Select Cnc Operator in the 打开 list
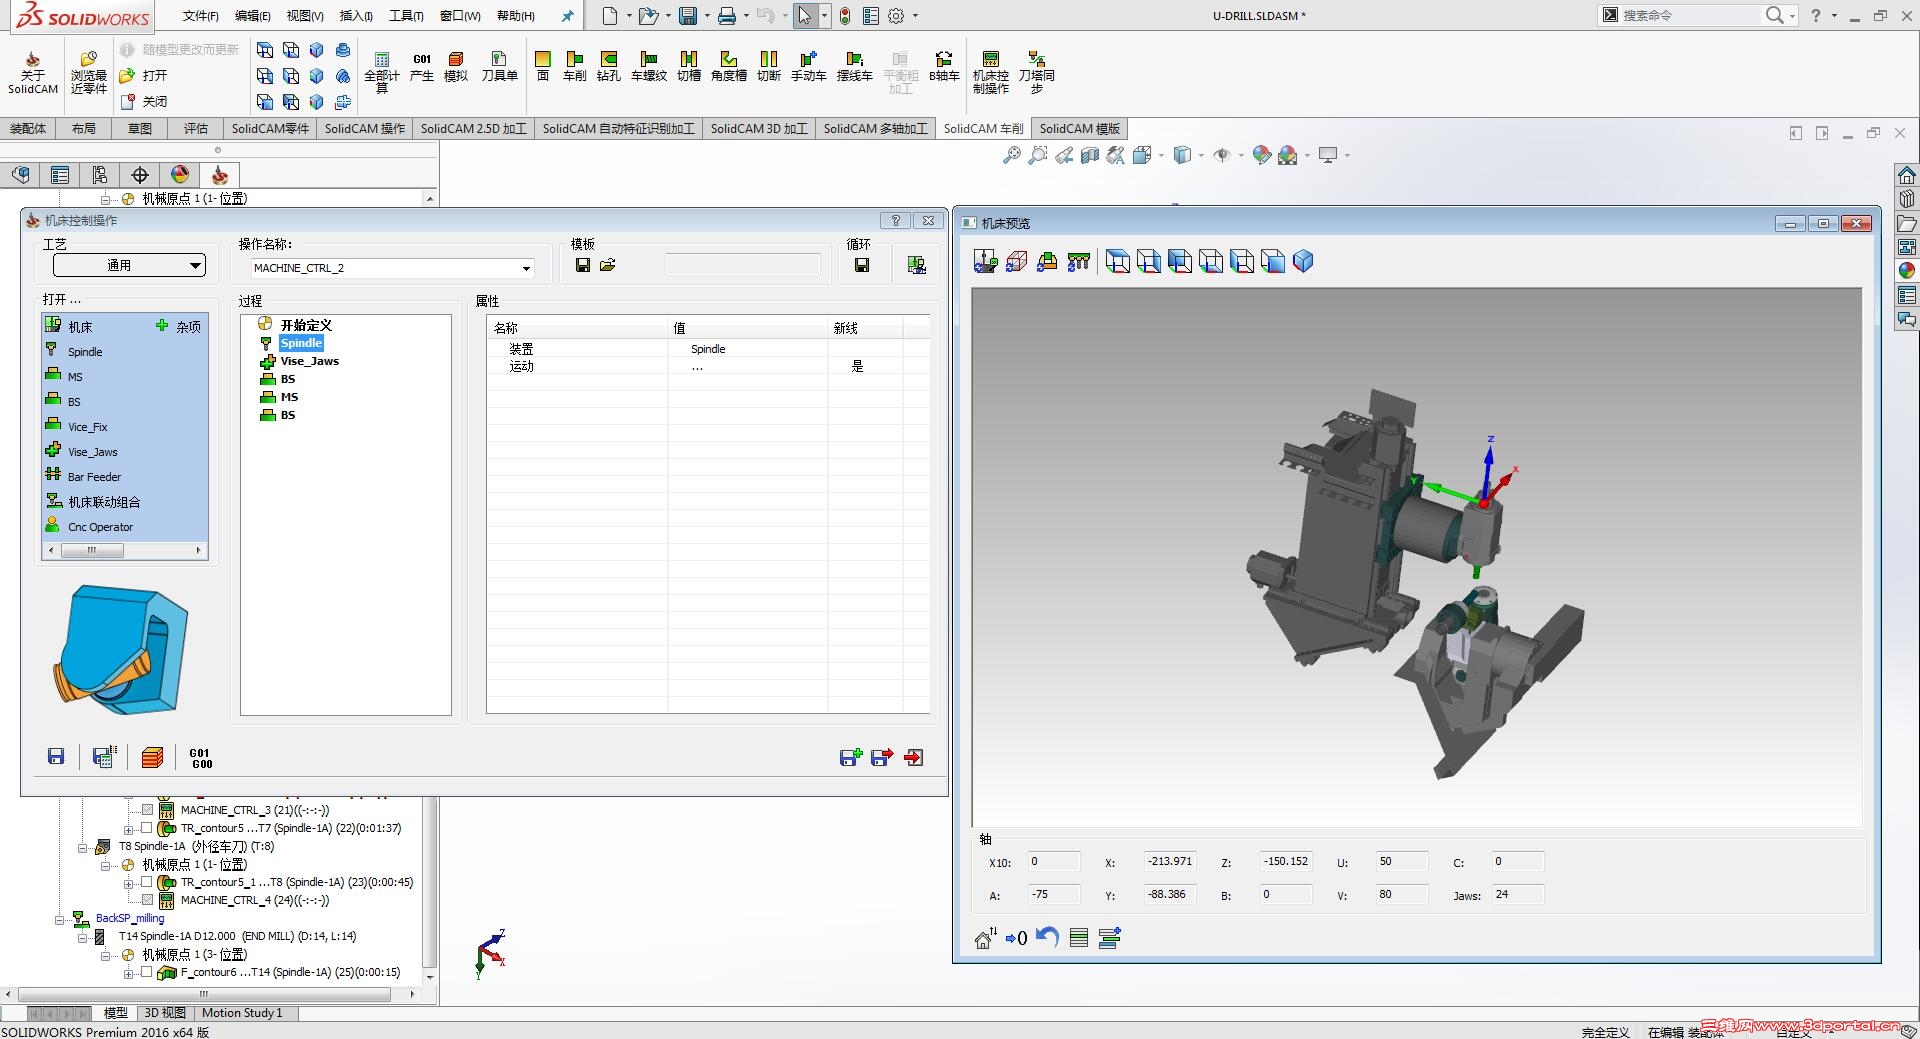The height and width of the screenshot is (1039, 1920). [100, 527]
